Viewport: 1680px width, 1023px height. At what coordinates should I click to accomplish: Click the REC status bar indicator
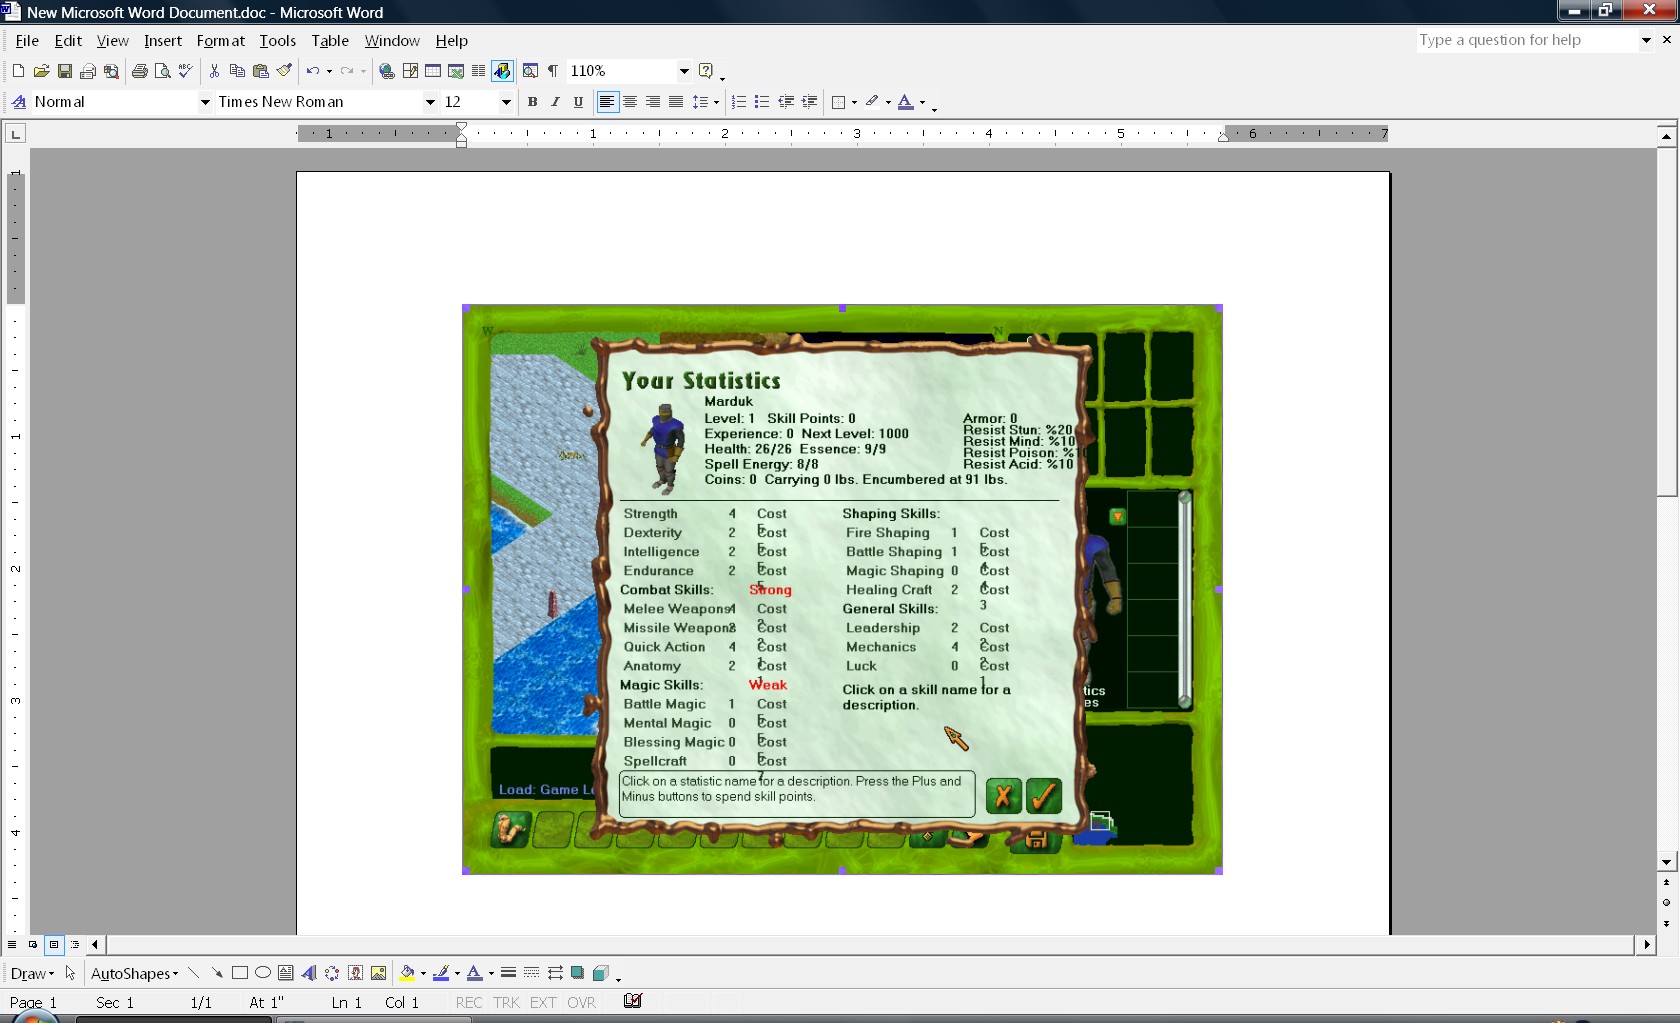(x=468, y=1002)
